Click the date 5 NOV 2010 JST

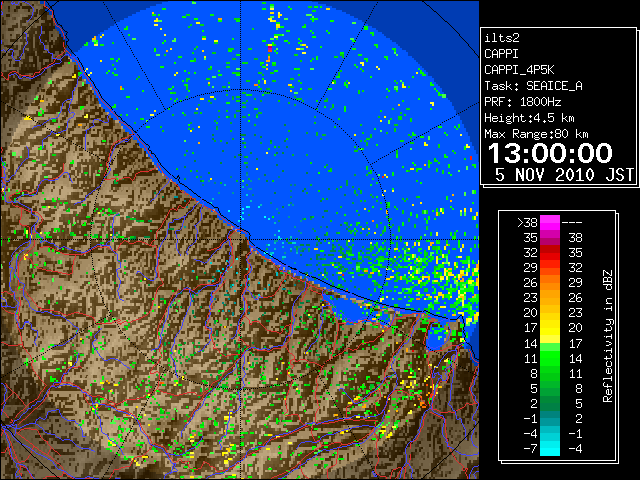click(564, 175)
